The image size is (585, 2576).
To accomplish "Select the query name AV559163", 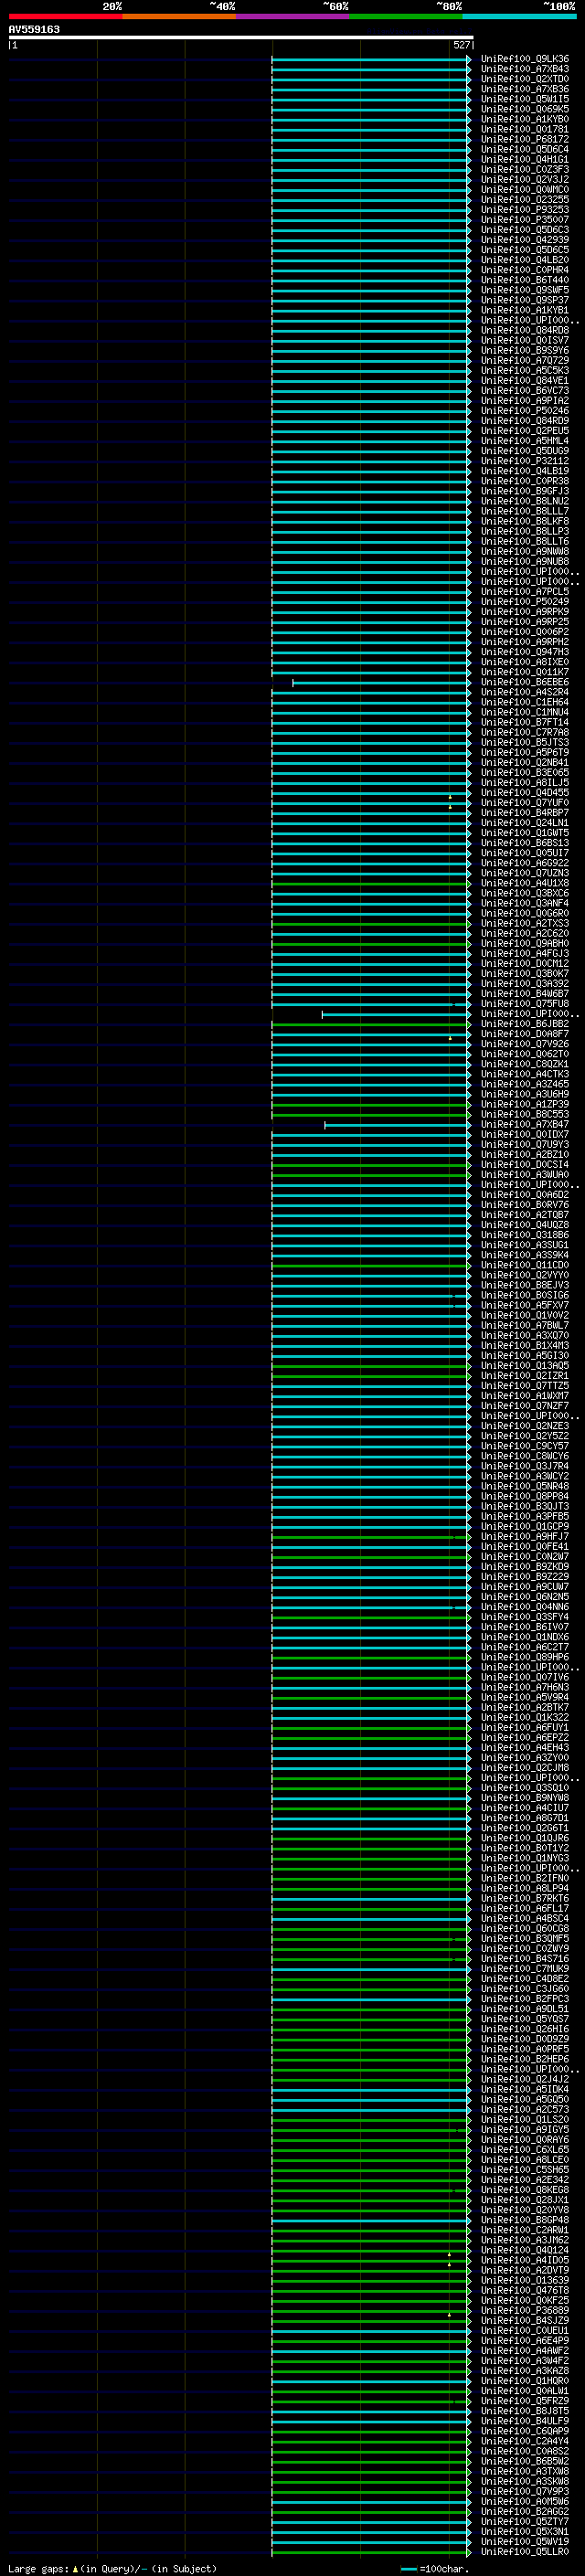I will [x=34, y=30].
